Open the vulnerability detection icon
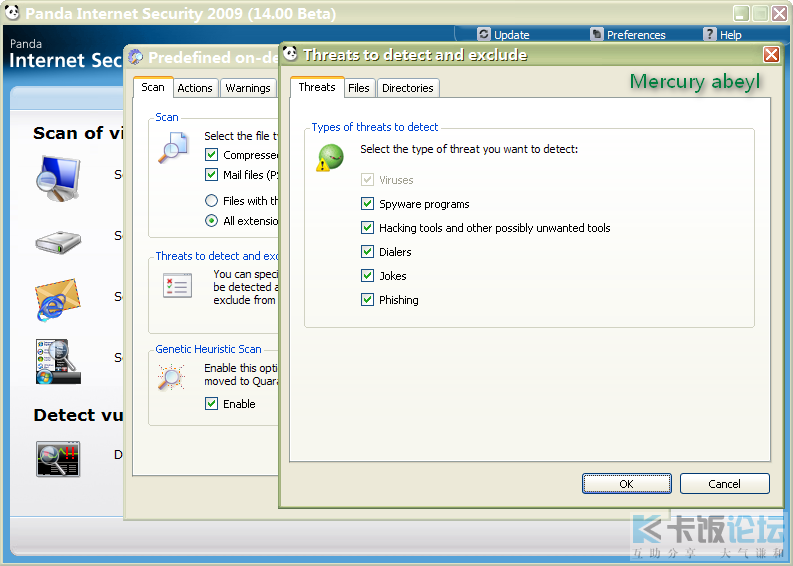Image resolution: width=793 pixels, height=566 pixels. tap(58, 459)
